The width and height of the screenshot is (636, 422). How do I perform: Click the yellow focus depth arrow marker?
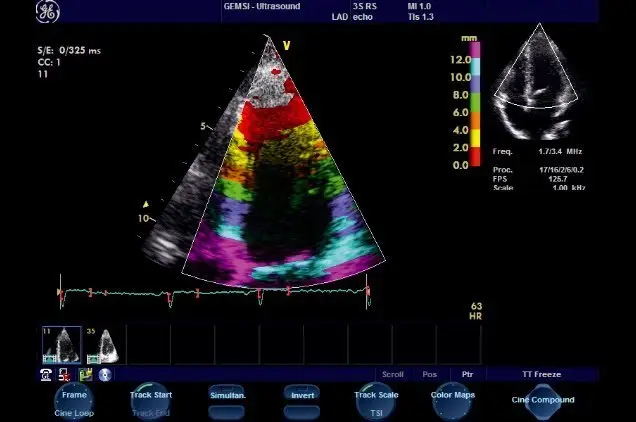[146, 201]
